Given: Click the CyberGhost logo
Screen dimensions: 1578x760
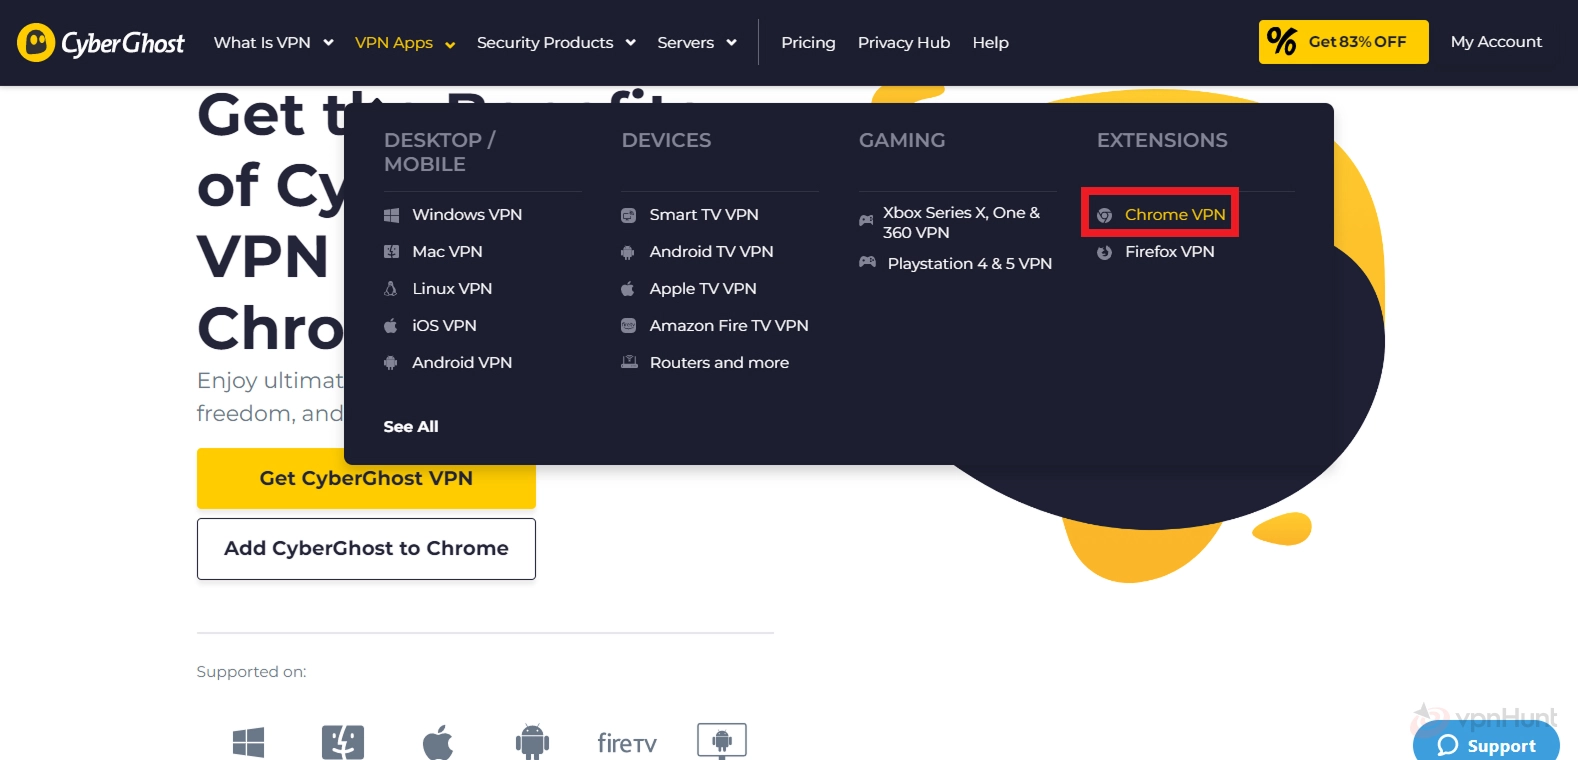Looking at the screenshot, I should pyautogui.click(x=101, y=43).
